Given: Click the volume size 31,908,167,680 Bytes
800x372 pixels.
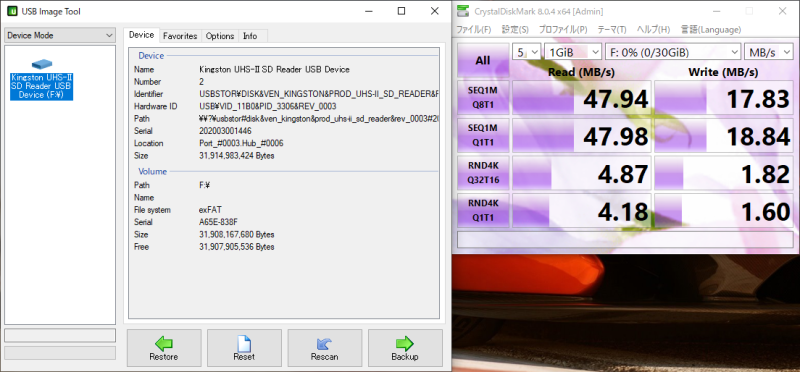Looking at the screenshot, I should (x=237, y=235).
